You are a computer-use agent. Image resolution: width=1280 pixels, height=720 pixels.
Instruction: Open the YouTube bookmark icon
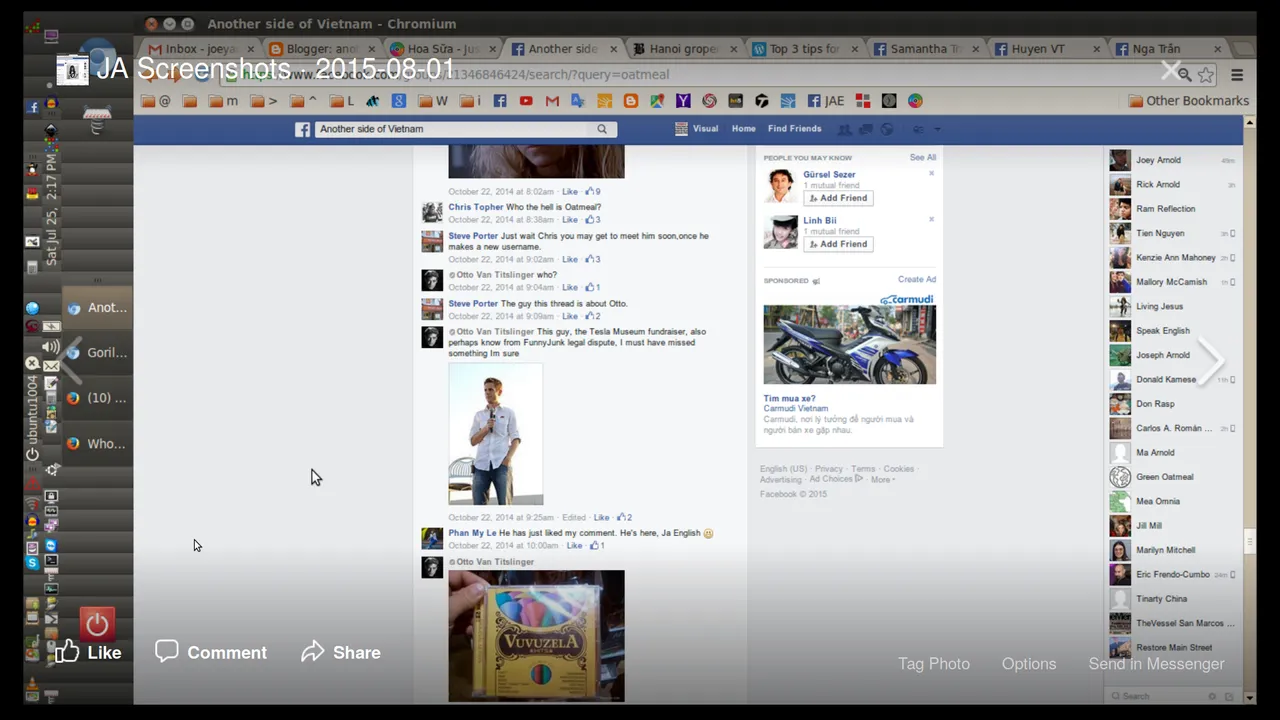click(526, 101)
